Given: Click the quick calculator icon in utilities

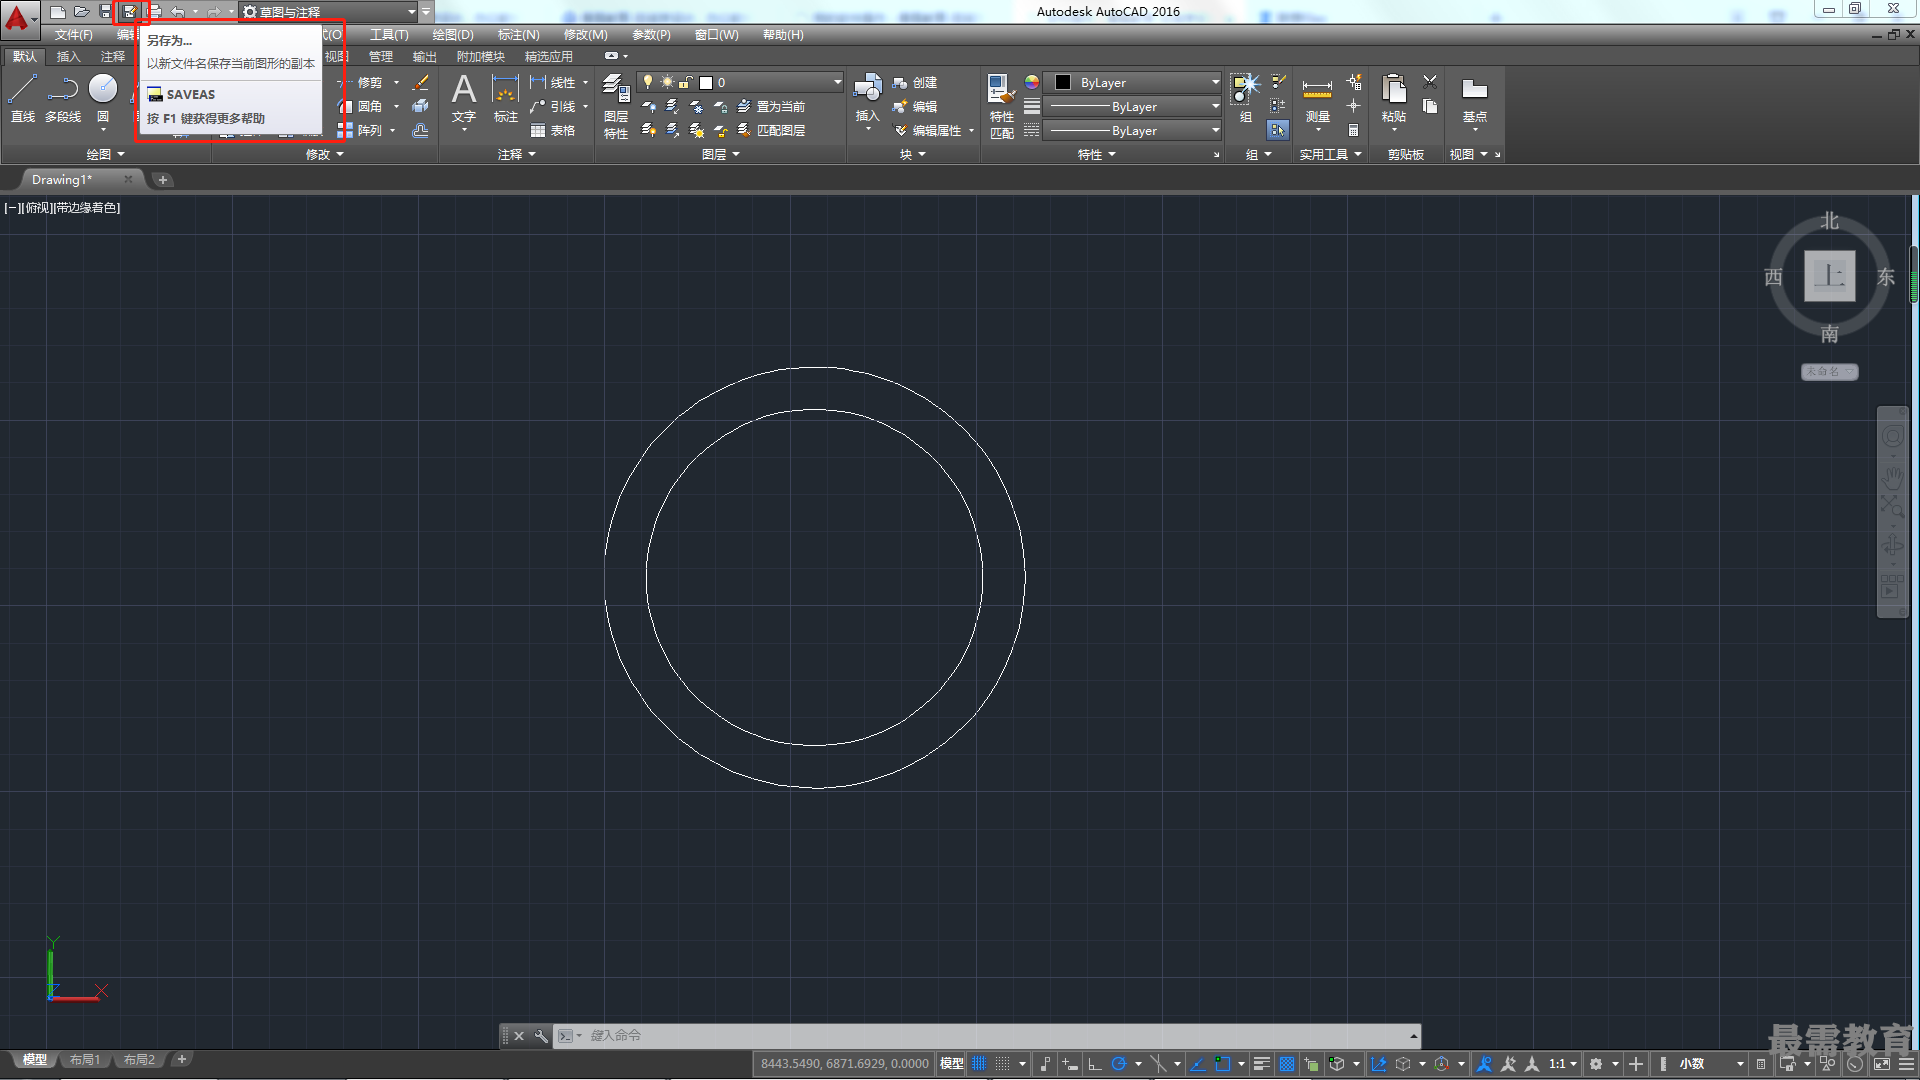Looking at the screenshot, I should (x=1353, y=130).
